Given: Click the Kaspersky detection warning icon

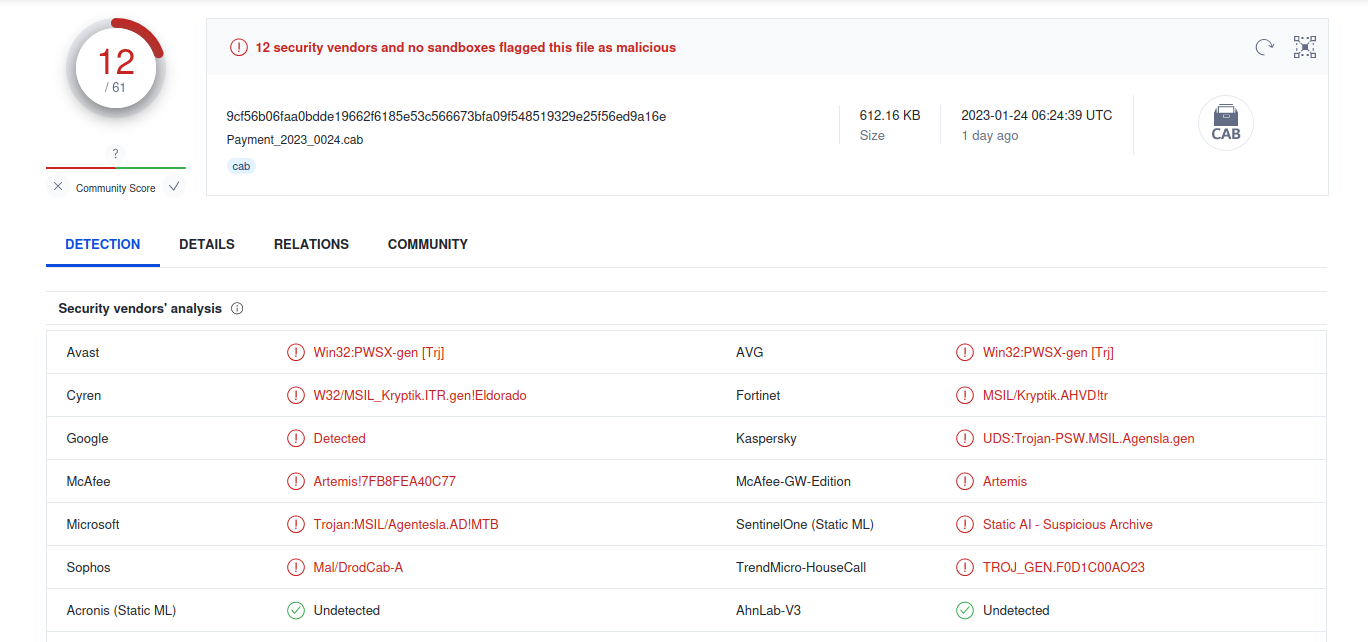Looking at the screenshot, I should click(965, 438).
